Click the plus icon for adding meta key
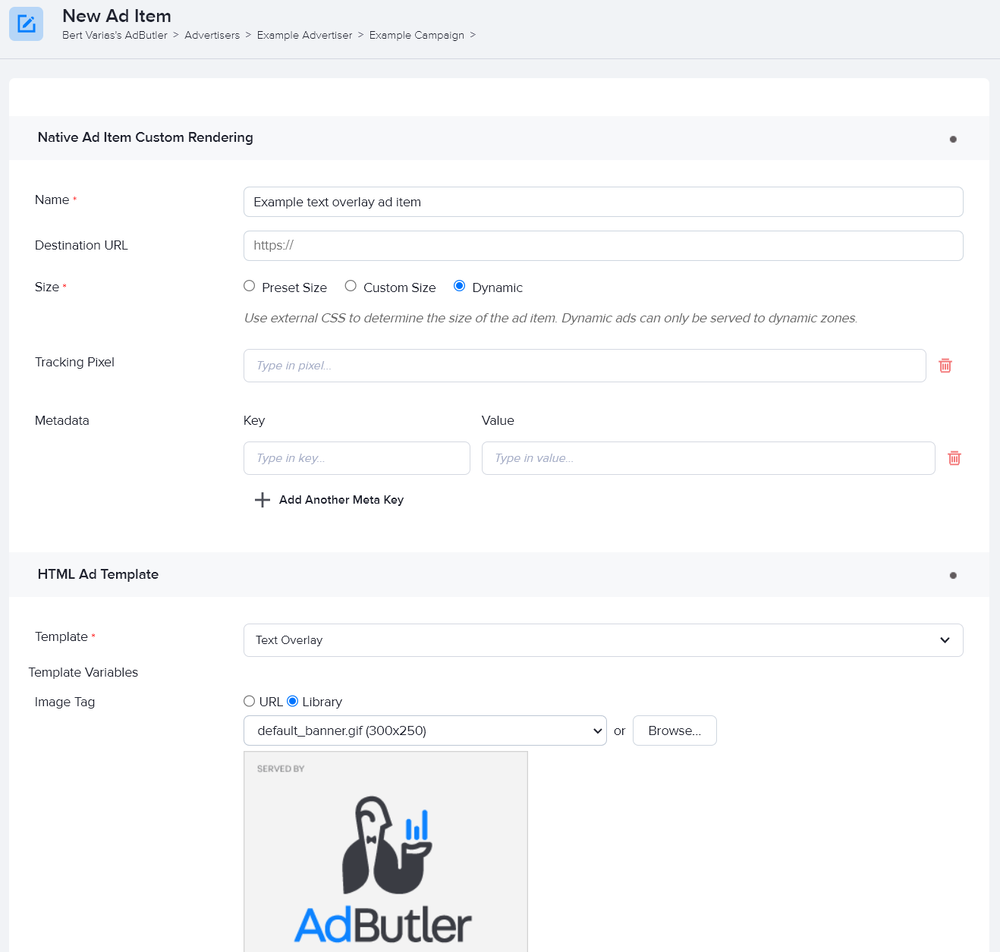 tap(262, 500)
